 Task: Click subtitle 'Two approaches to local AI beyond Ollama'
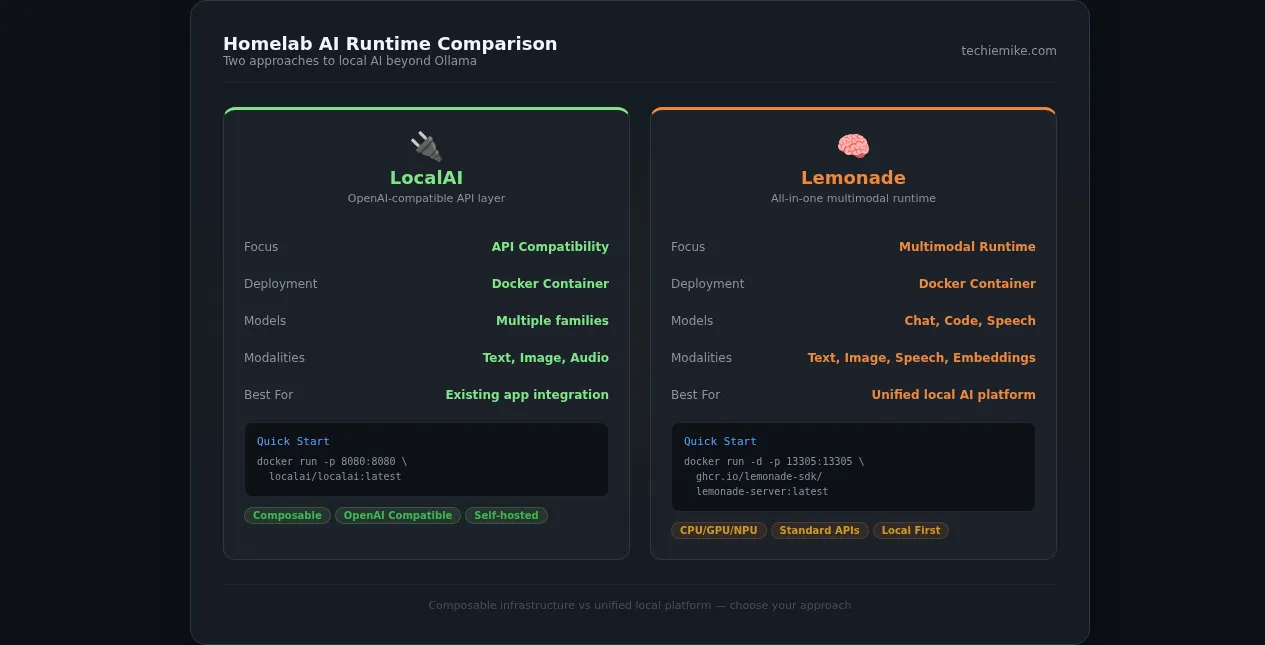(x=350, y=61)
